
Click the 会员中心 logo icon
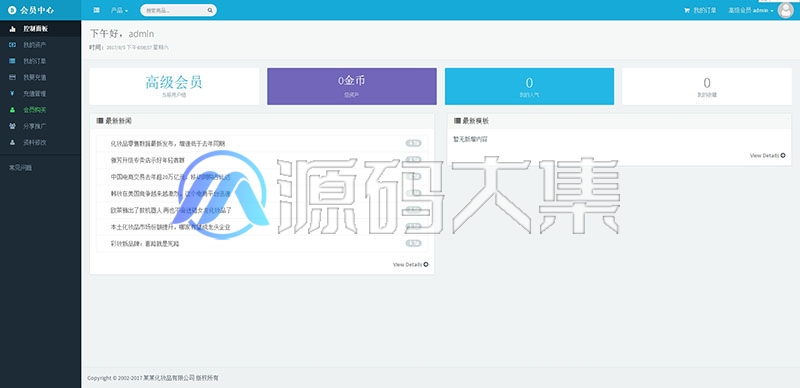click(x=12, y=10)
